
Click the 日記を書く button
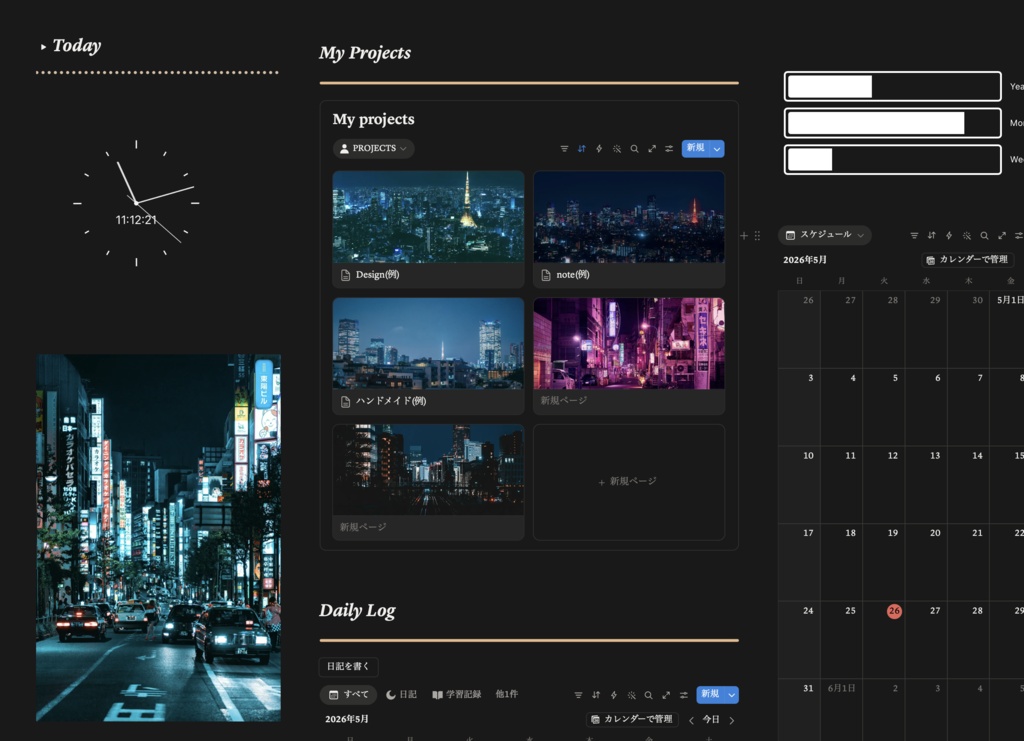(x=348, y=667)
